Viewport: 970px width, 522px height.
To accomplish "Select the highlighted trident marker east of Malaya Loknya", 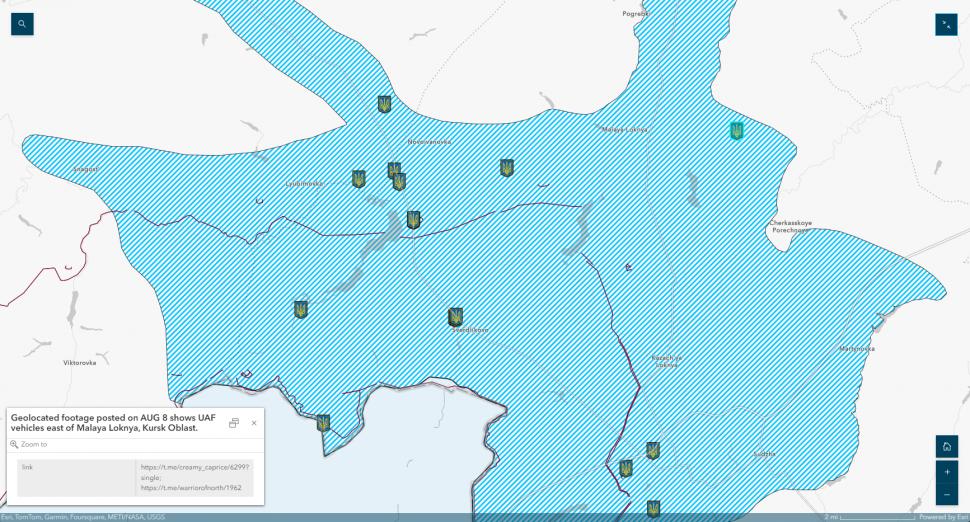I will click(x=737, y=131).
